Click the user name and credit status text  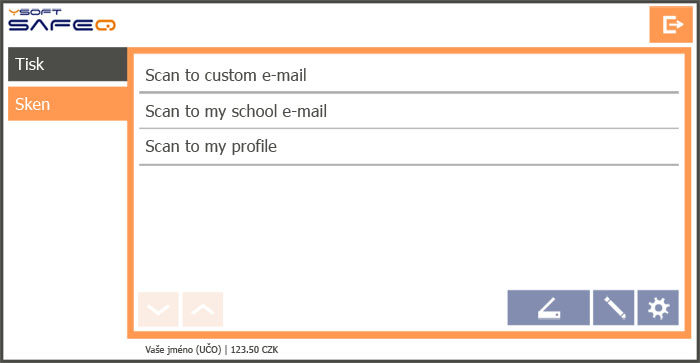211,350
